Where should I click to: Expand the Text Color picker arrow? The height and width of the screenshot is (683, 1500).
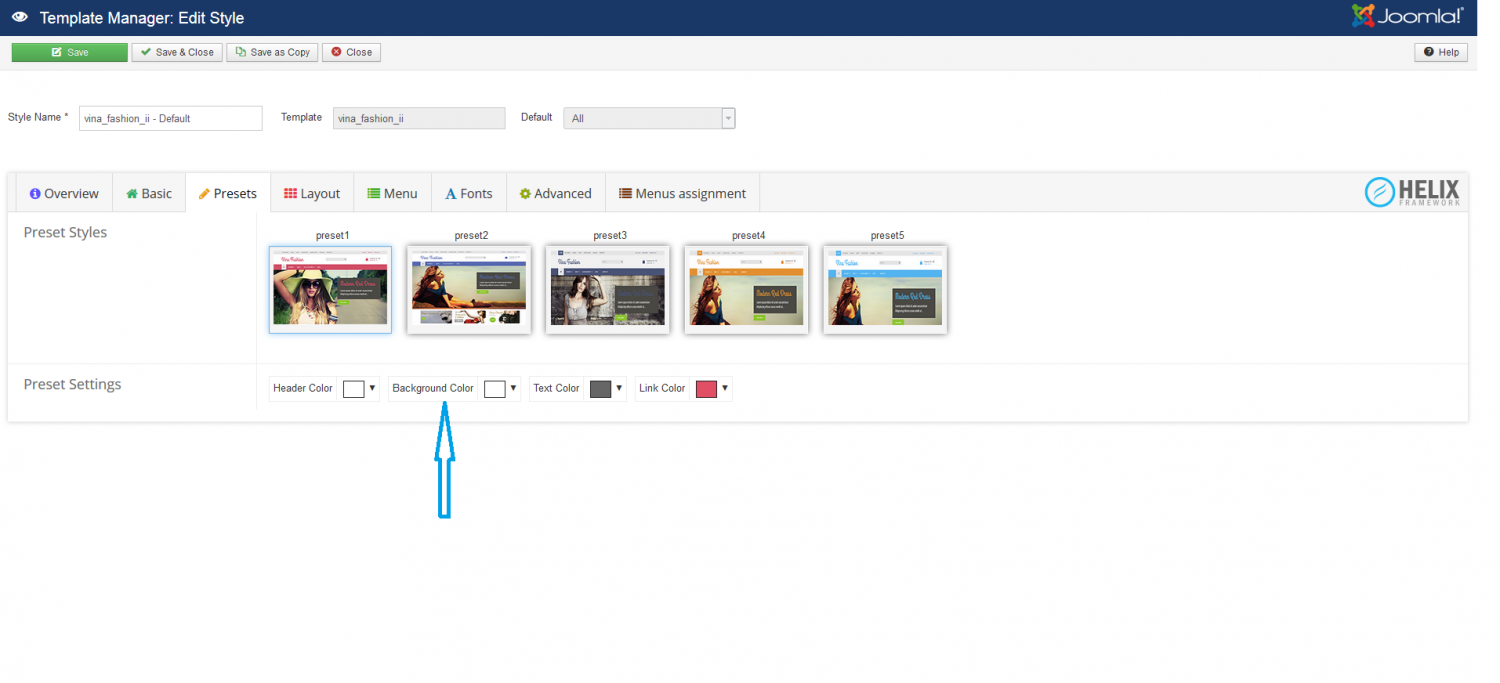pos(620,388)
